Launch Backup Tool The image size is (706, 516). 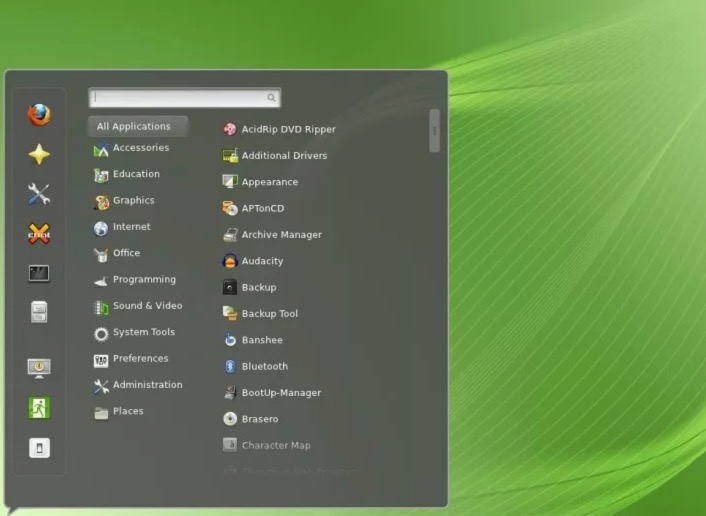(x=260, y=313)
